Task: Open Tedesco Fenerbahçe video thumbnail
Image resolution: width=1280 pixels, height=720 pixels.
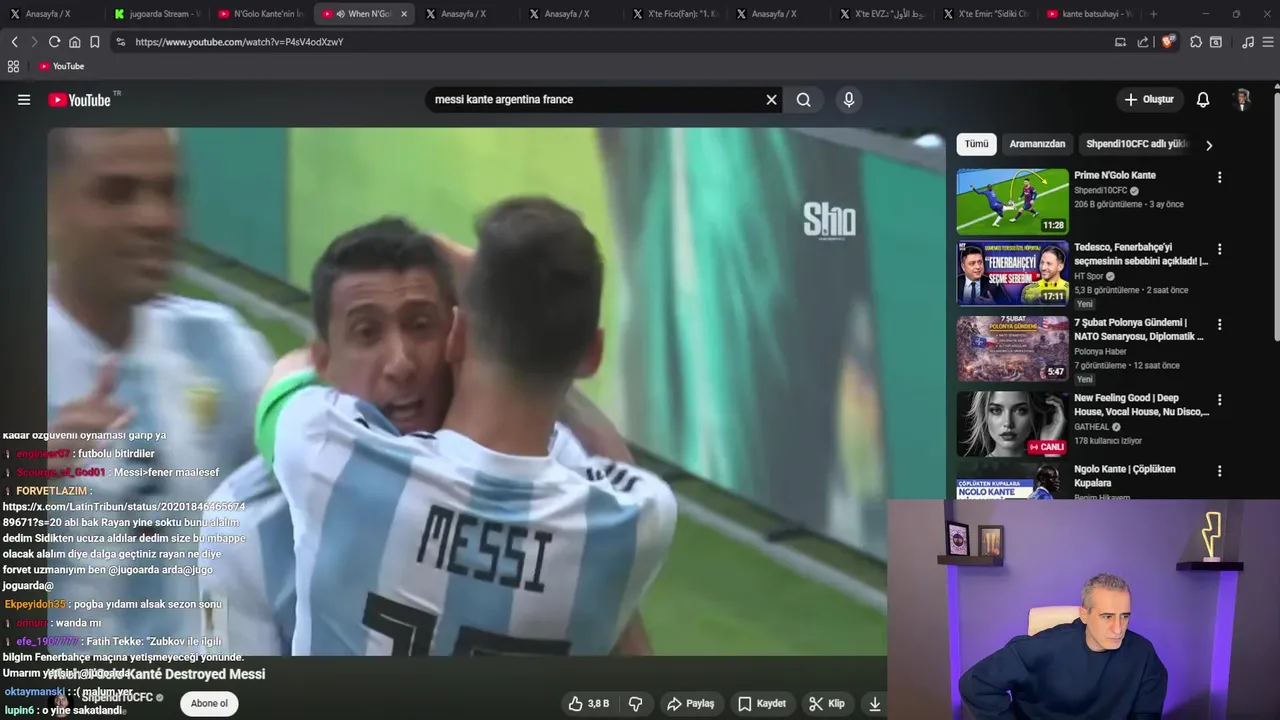Action: [1012, 273]
